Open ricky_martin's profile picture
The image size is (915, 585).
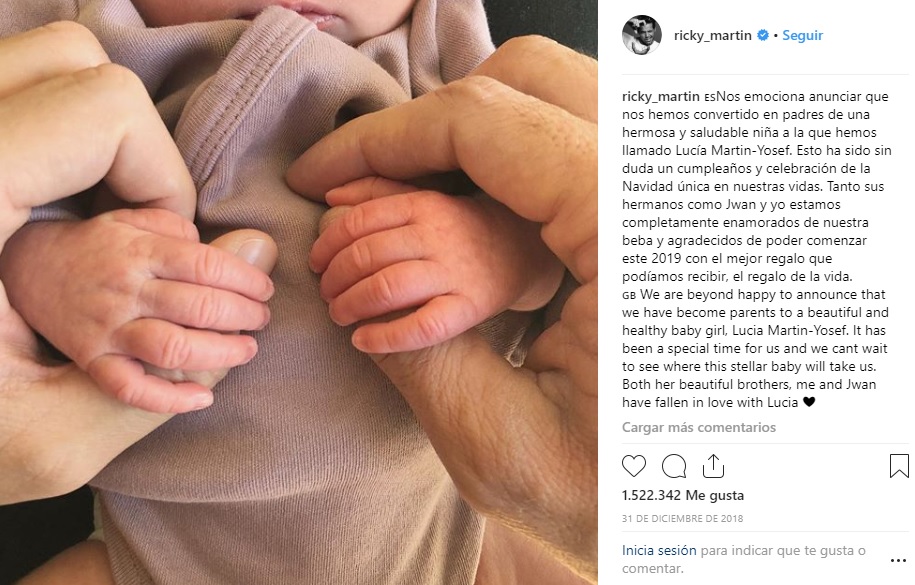pos(641,35)
